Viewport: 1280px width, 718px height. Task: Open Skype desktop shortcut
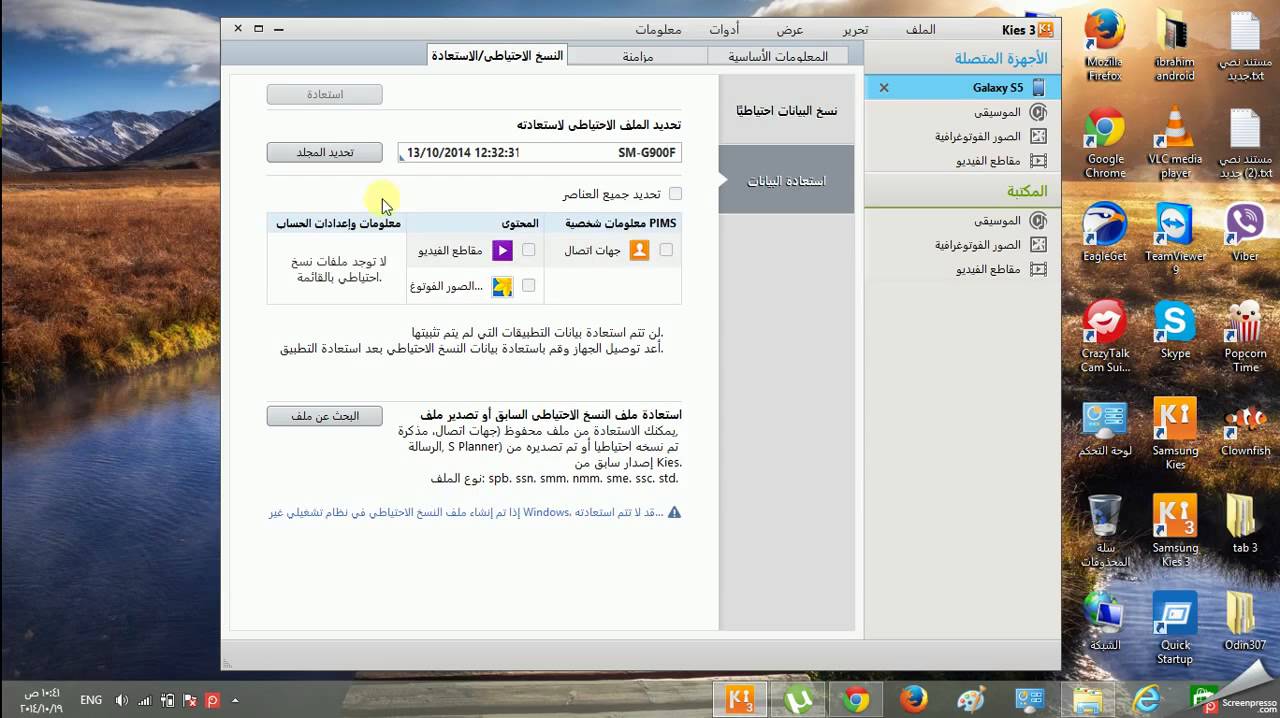pyautogui.click(x=1175, y=331)
